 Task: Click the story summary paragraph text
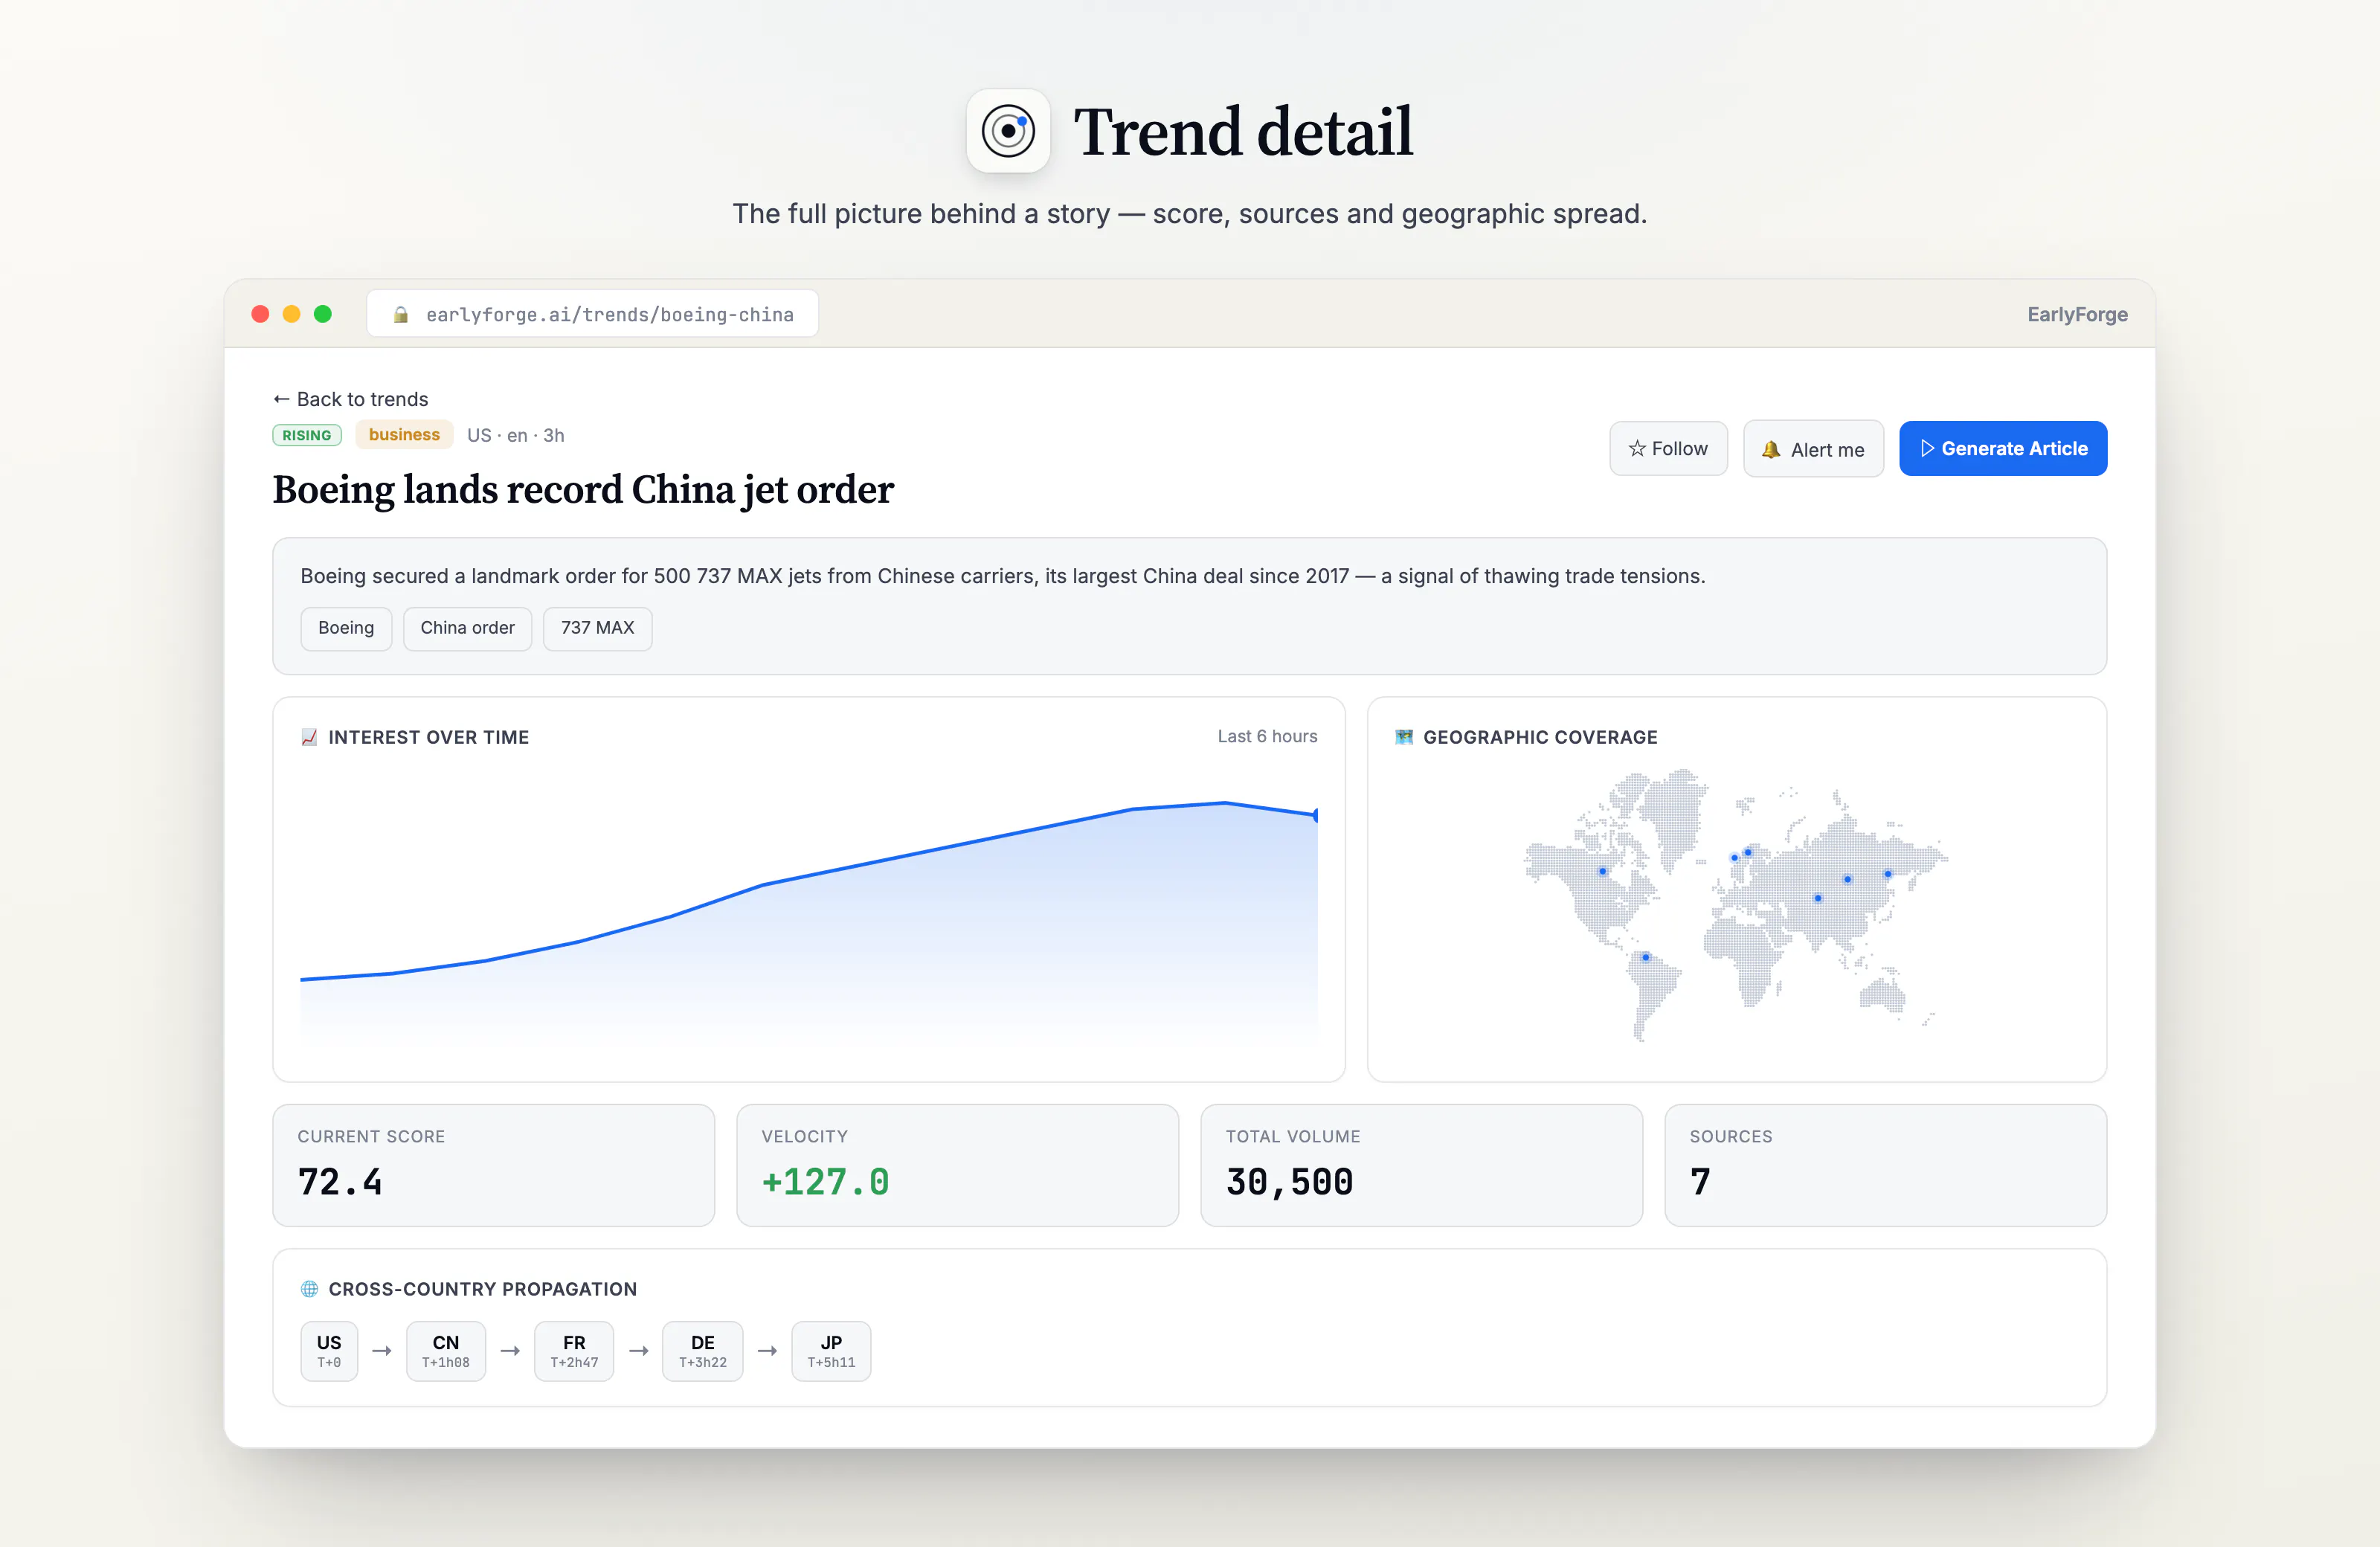pos(1003,576)
